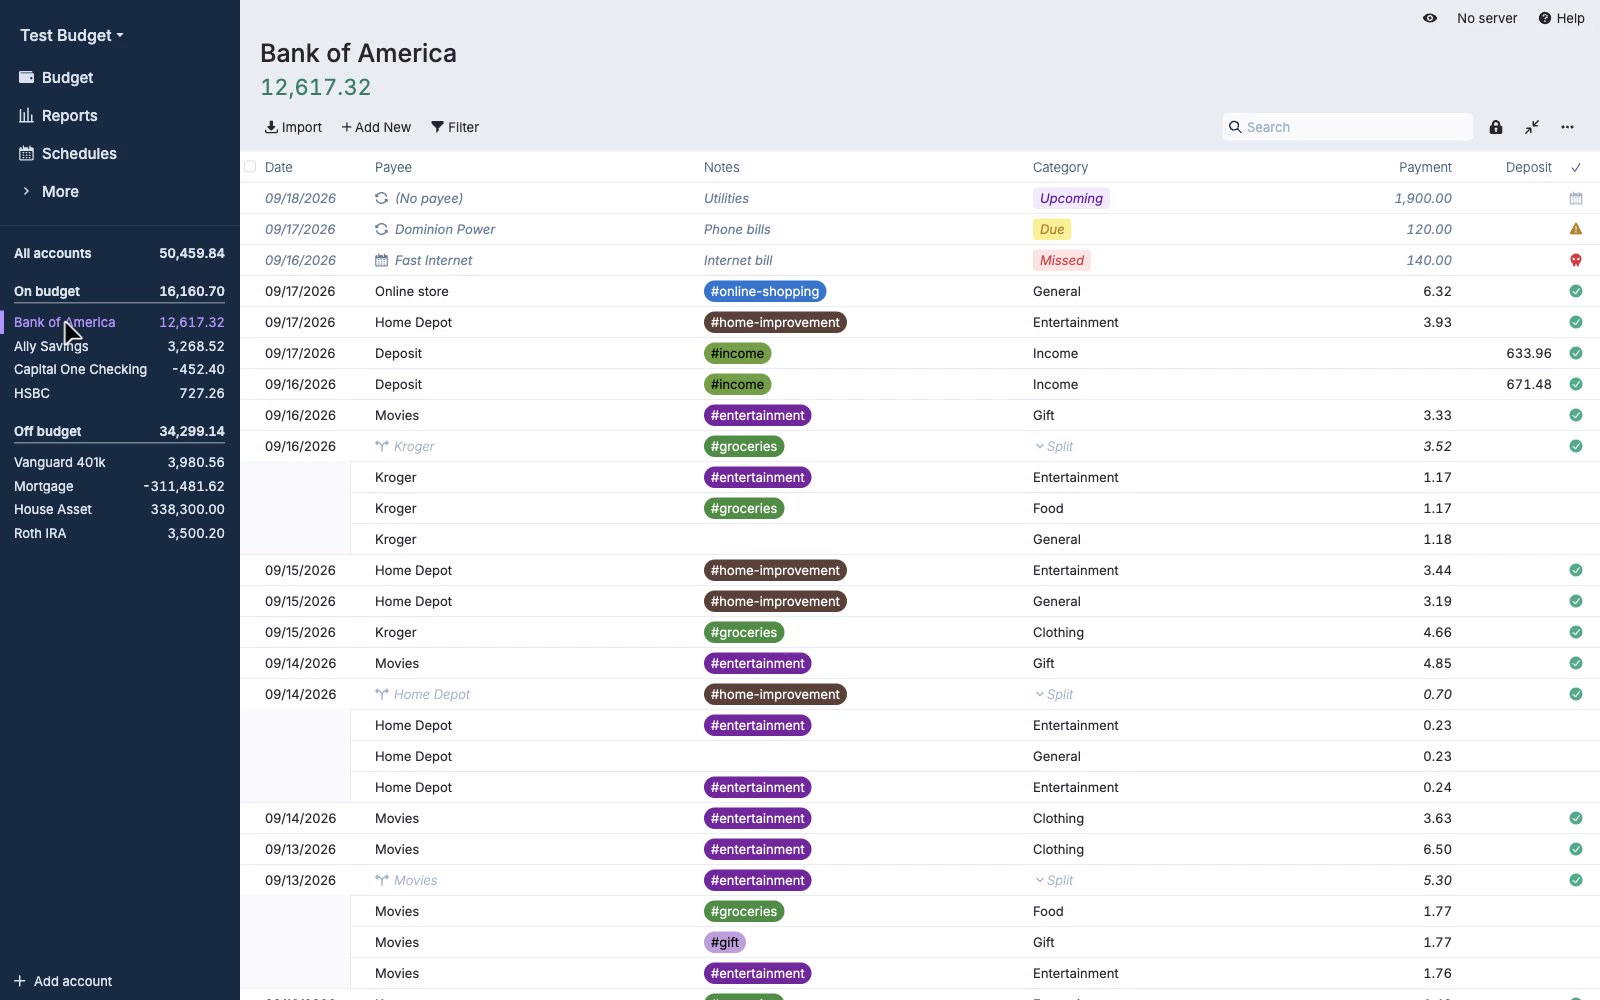Click recurring icon beside Dominion Power

click(x=381, y=229)
